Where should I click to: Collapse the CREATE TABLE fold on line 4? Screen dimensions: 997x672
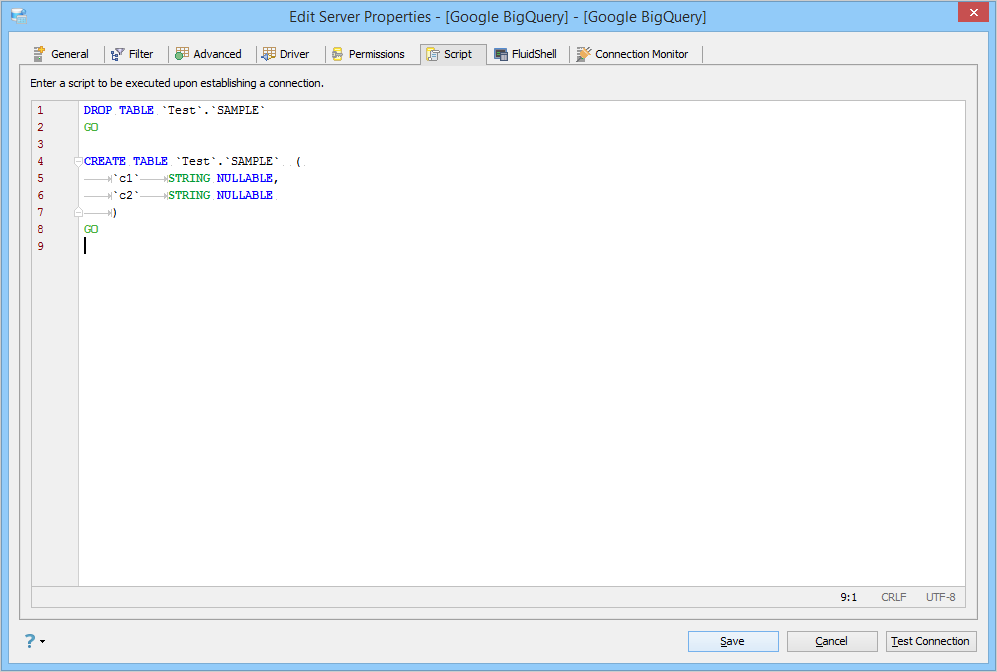(x=78, y=161)
